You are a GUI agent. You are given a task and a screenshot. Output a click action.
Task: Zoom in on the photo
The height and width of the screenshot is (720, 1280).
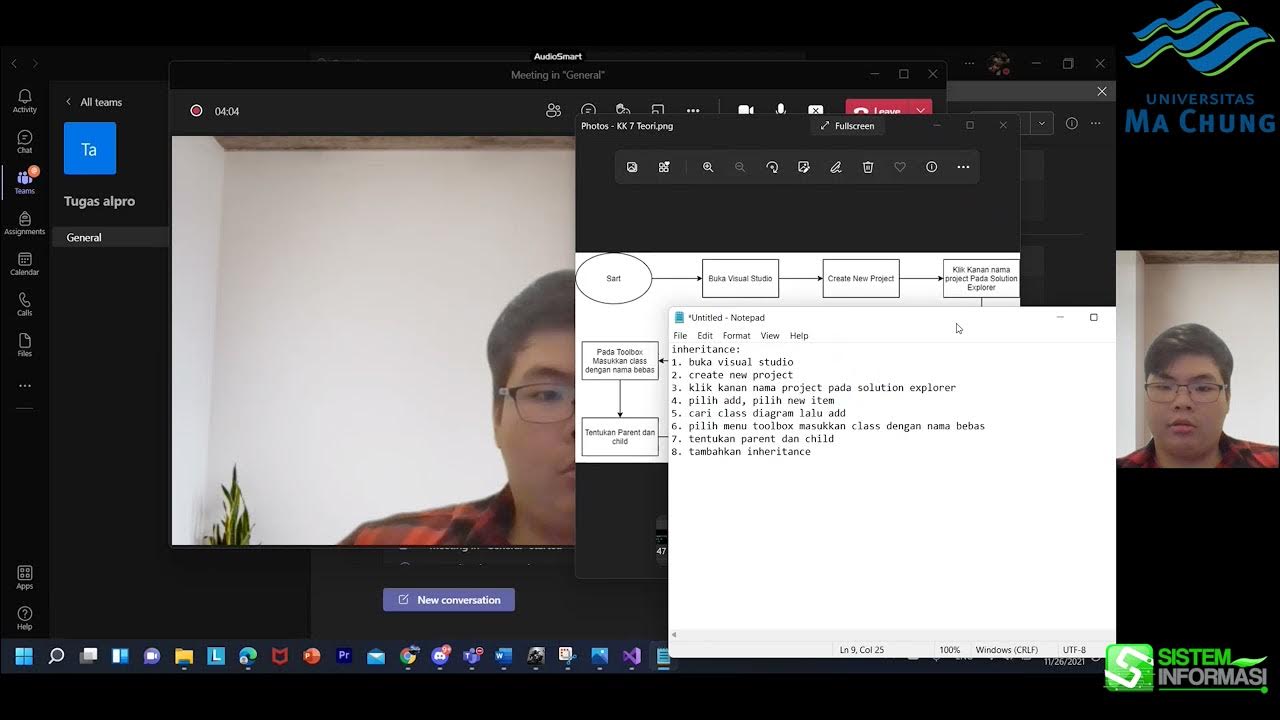pos(708,167)
